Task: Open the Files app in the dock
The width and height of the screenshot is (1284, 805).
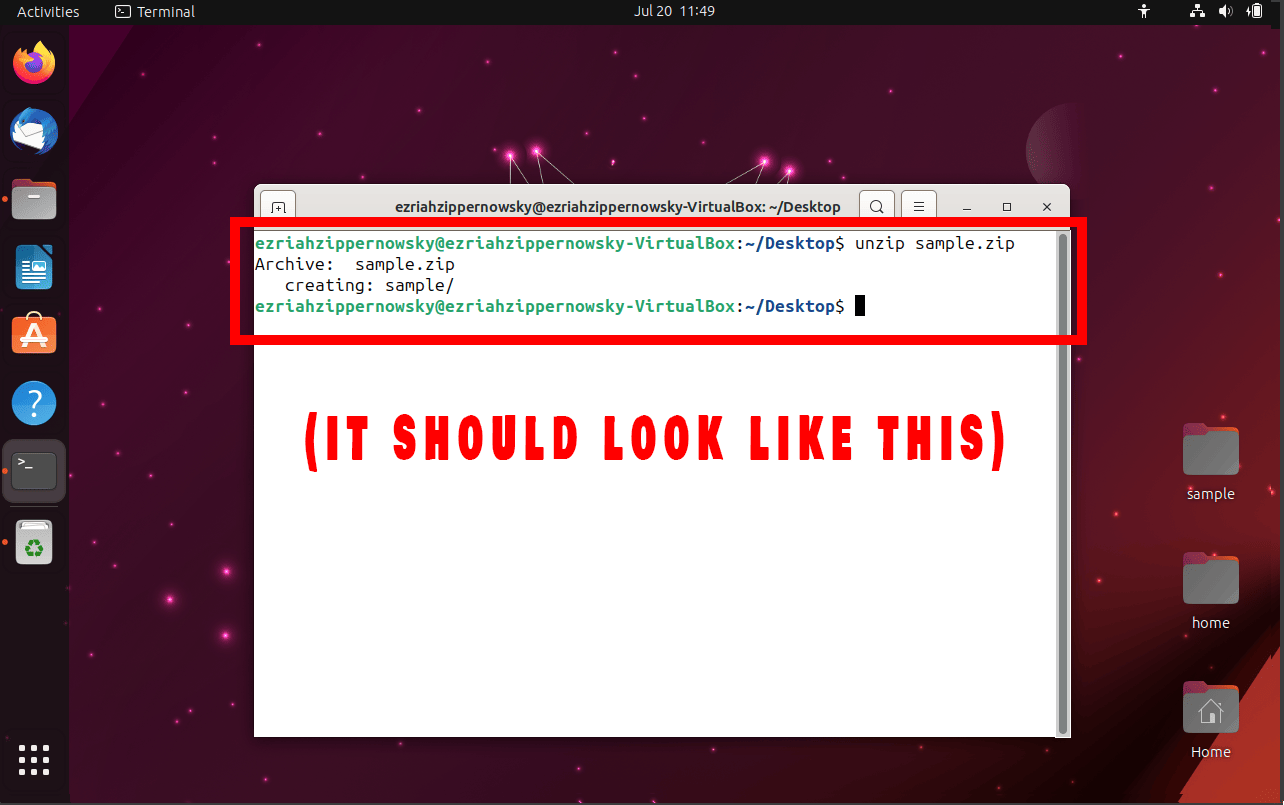Action: 33,199
